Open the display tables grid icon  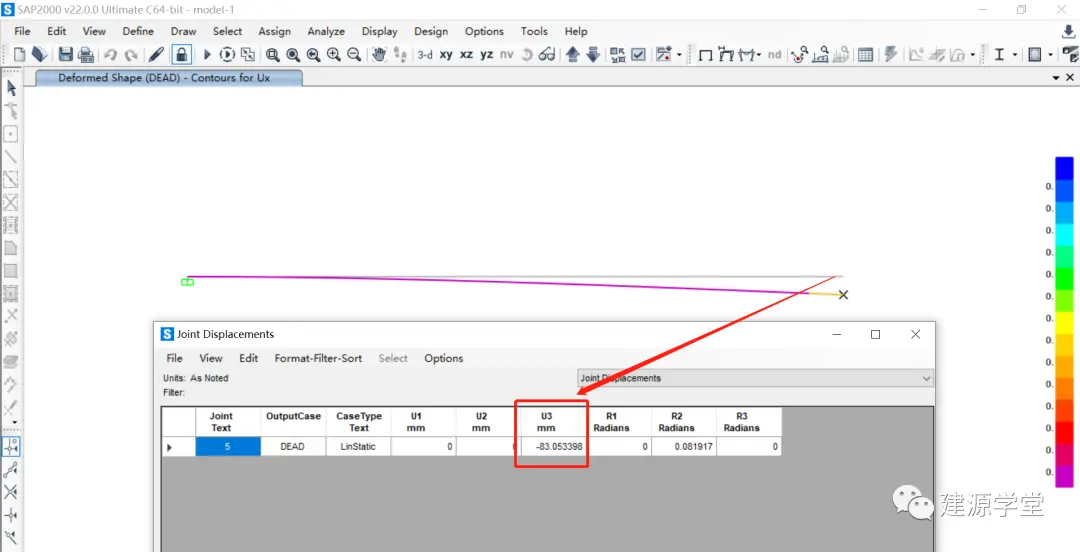[x=866, y=54]
